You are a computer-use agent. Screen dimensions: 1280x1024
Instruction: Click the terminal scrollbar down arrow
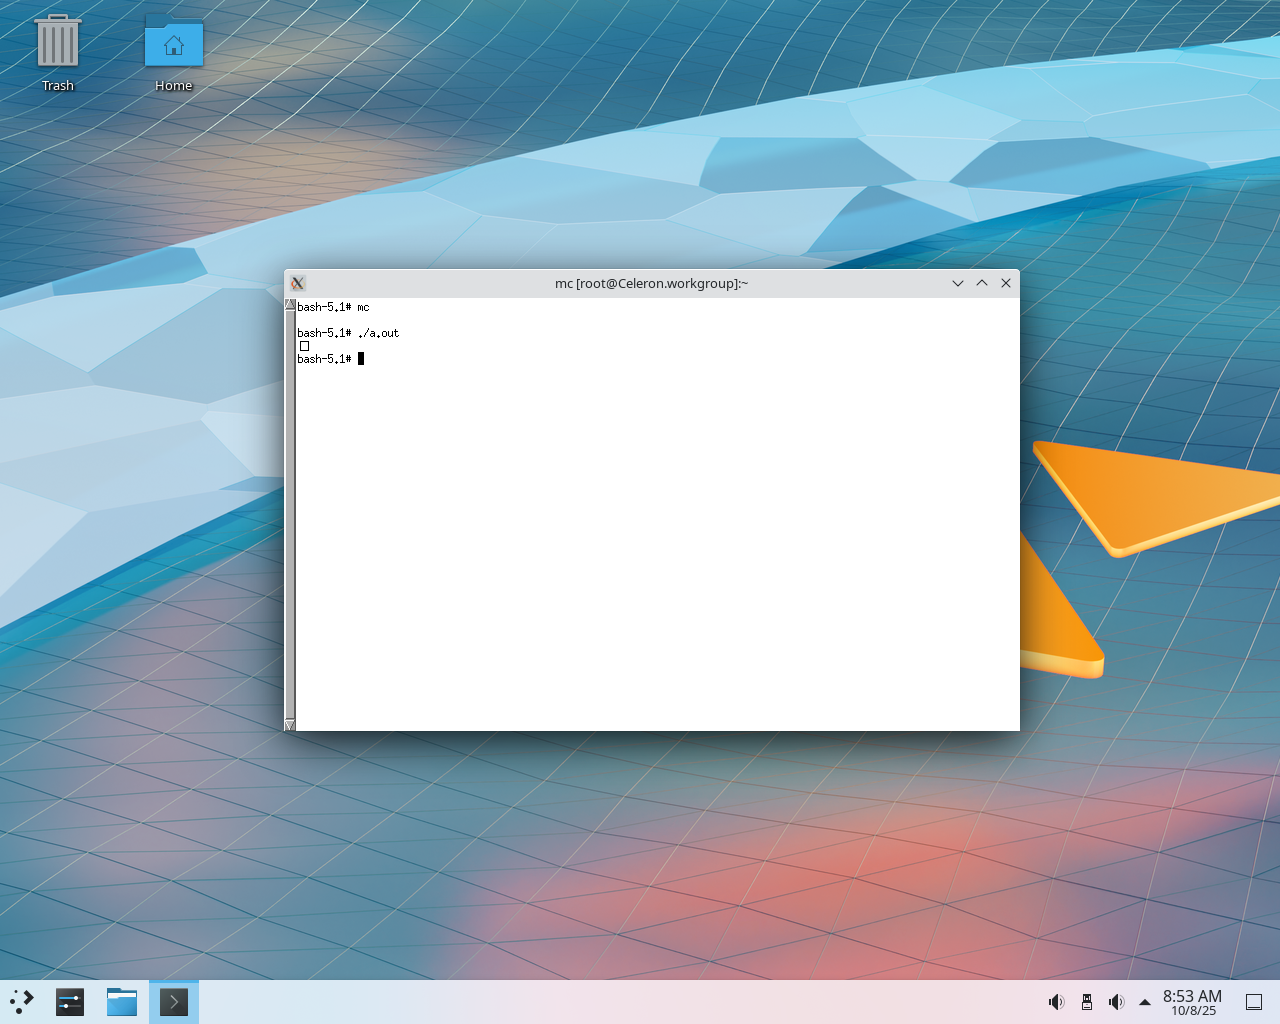click(x=290, y=725)
